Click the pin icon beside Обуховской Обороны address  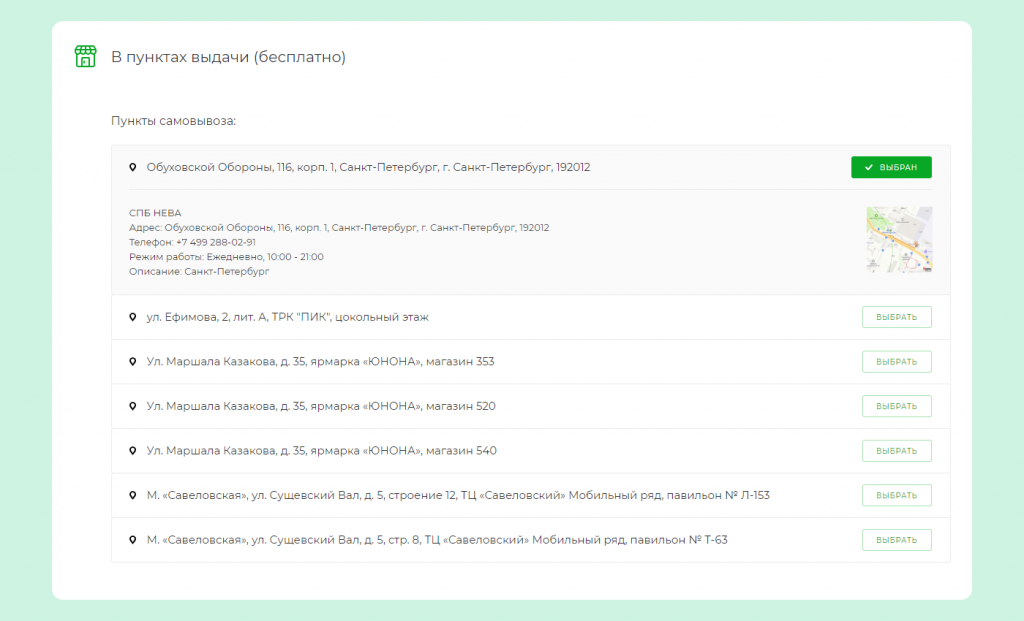tap(133, 167)
